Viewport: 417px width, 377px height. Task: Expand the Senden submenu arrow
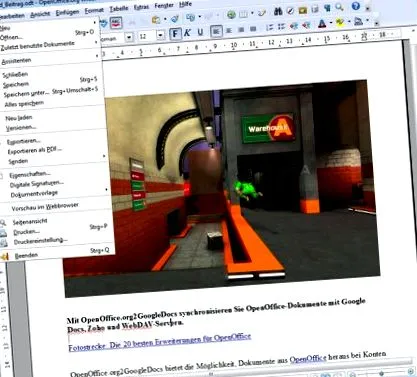pyautogui.click(x=104, y=156)
